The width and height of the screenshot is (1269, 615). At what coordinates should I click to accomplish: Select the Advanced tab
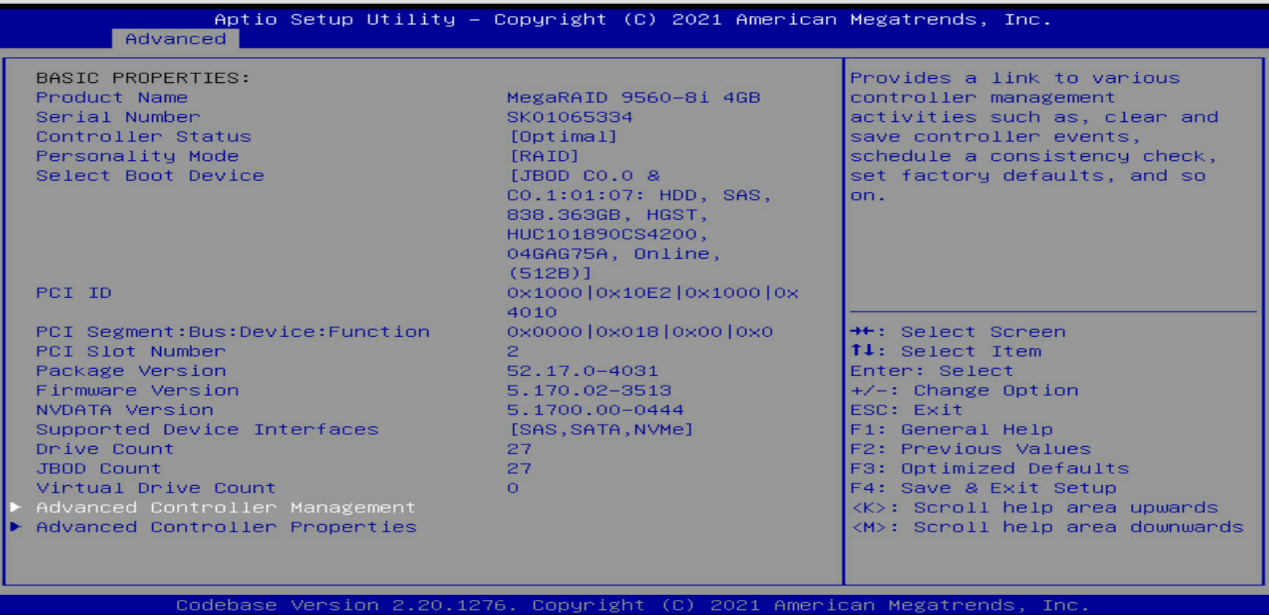pos(176,39)
